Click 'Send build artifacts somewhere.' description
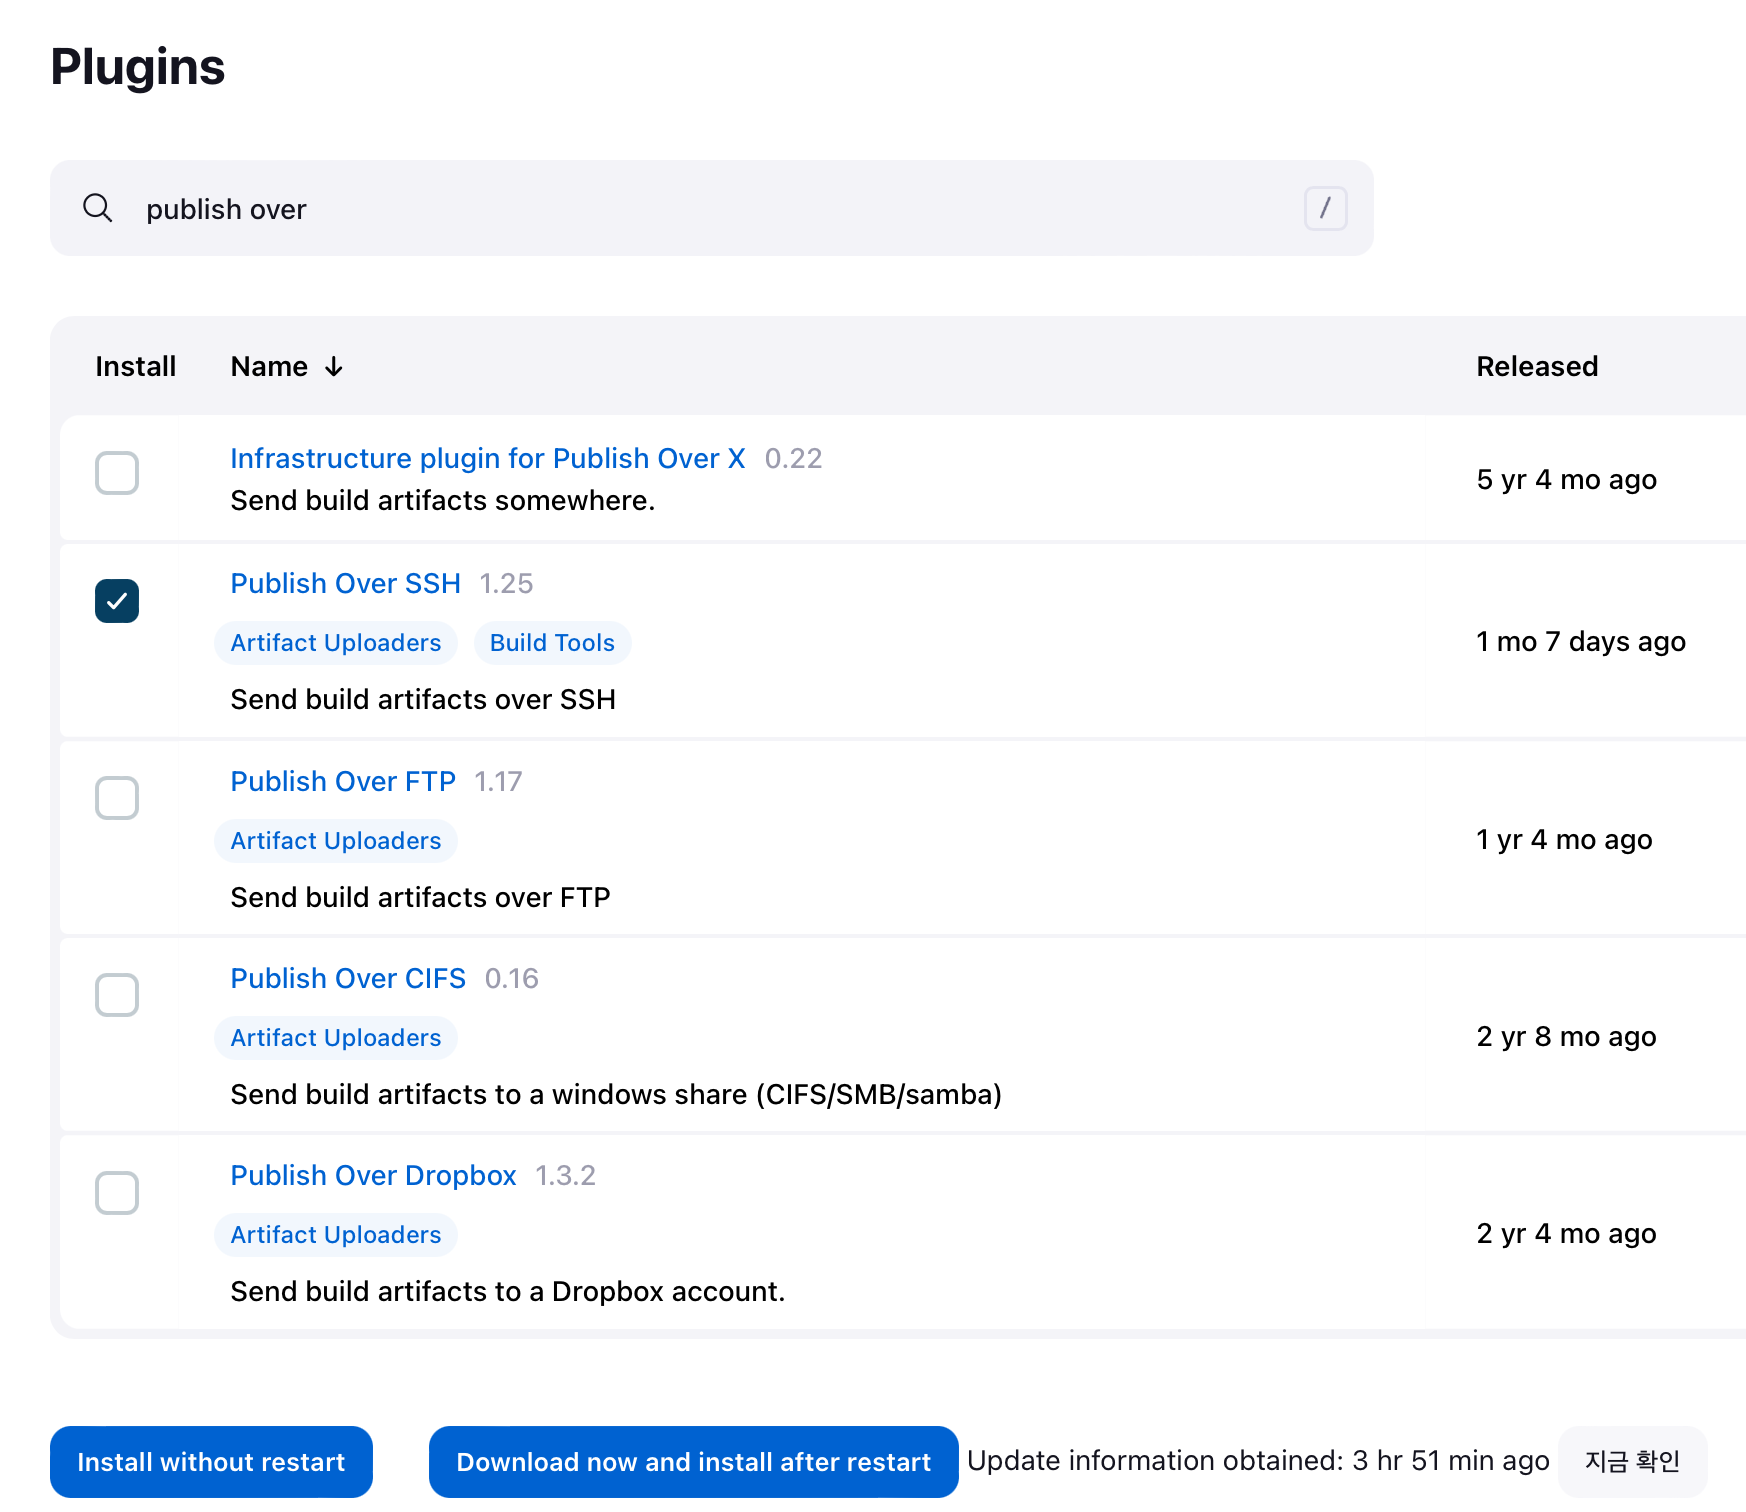The width and height of the screenshot is (1746, 1512). tap(443, 500)
